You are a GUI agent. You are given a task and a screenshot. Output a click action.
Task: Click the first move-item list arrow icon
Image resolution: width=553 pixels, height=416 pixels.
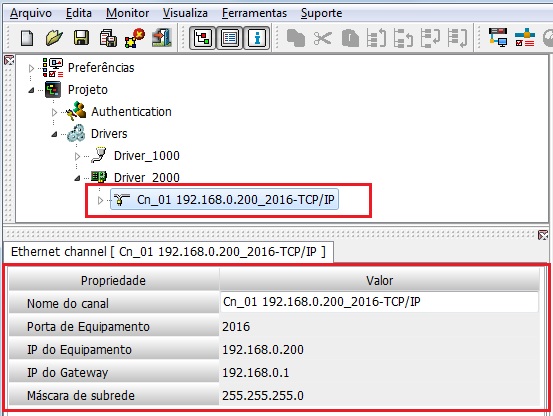[x=376, y=38]
